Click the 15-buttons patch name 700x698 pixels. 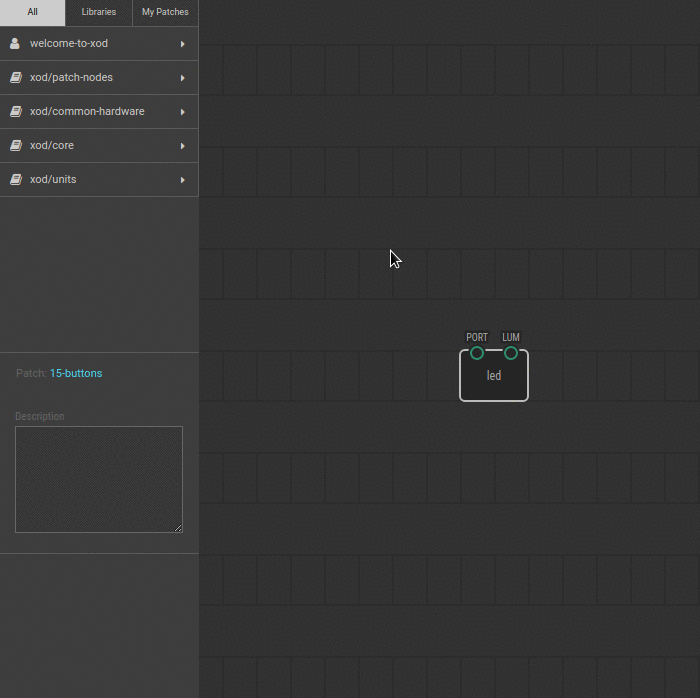[x=76, y=373]
